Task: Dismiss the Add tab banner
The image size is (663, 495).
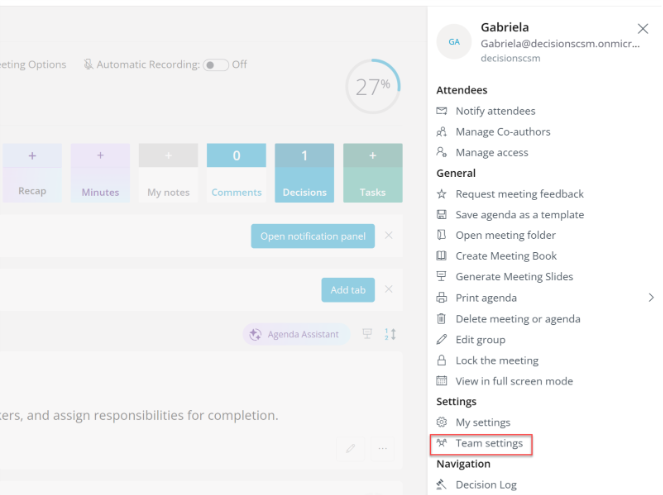Action: (x=389, y=290)
